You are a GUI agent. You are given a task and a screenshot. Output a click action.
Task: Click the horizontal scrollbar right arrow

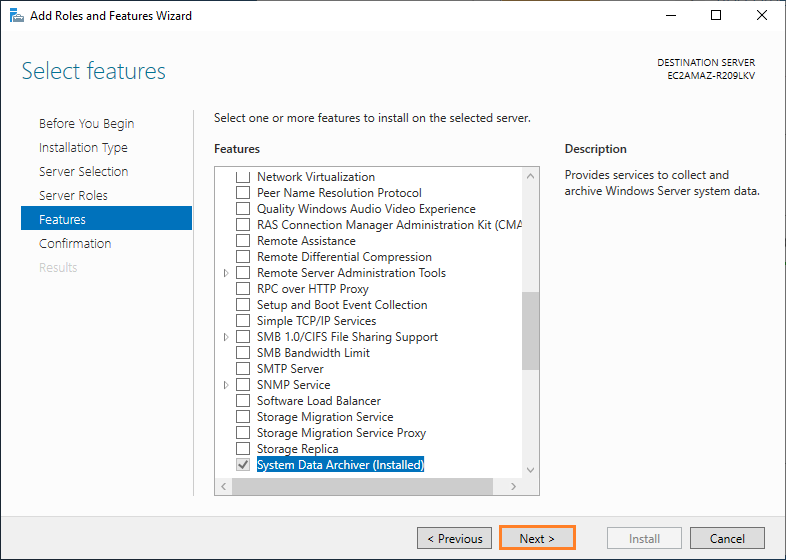[x=513, y=486]
